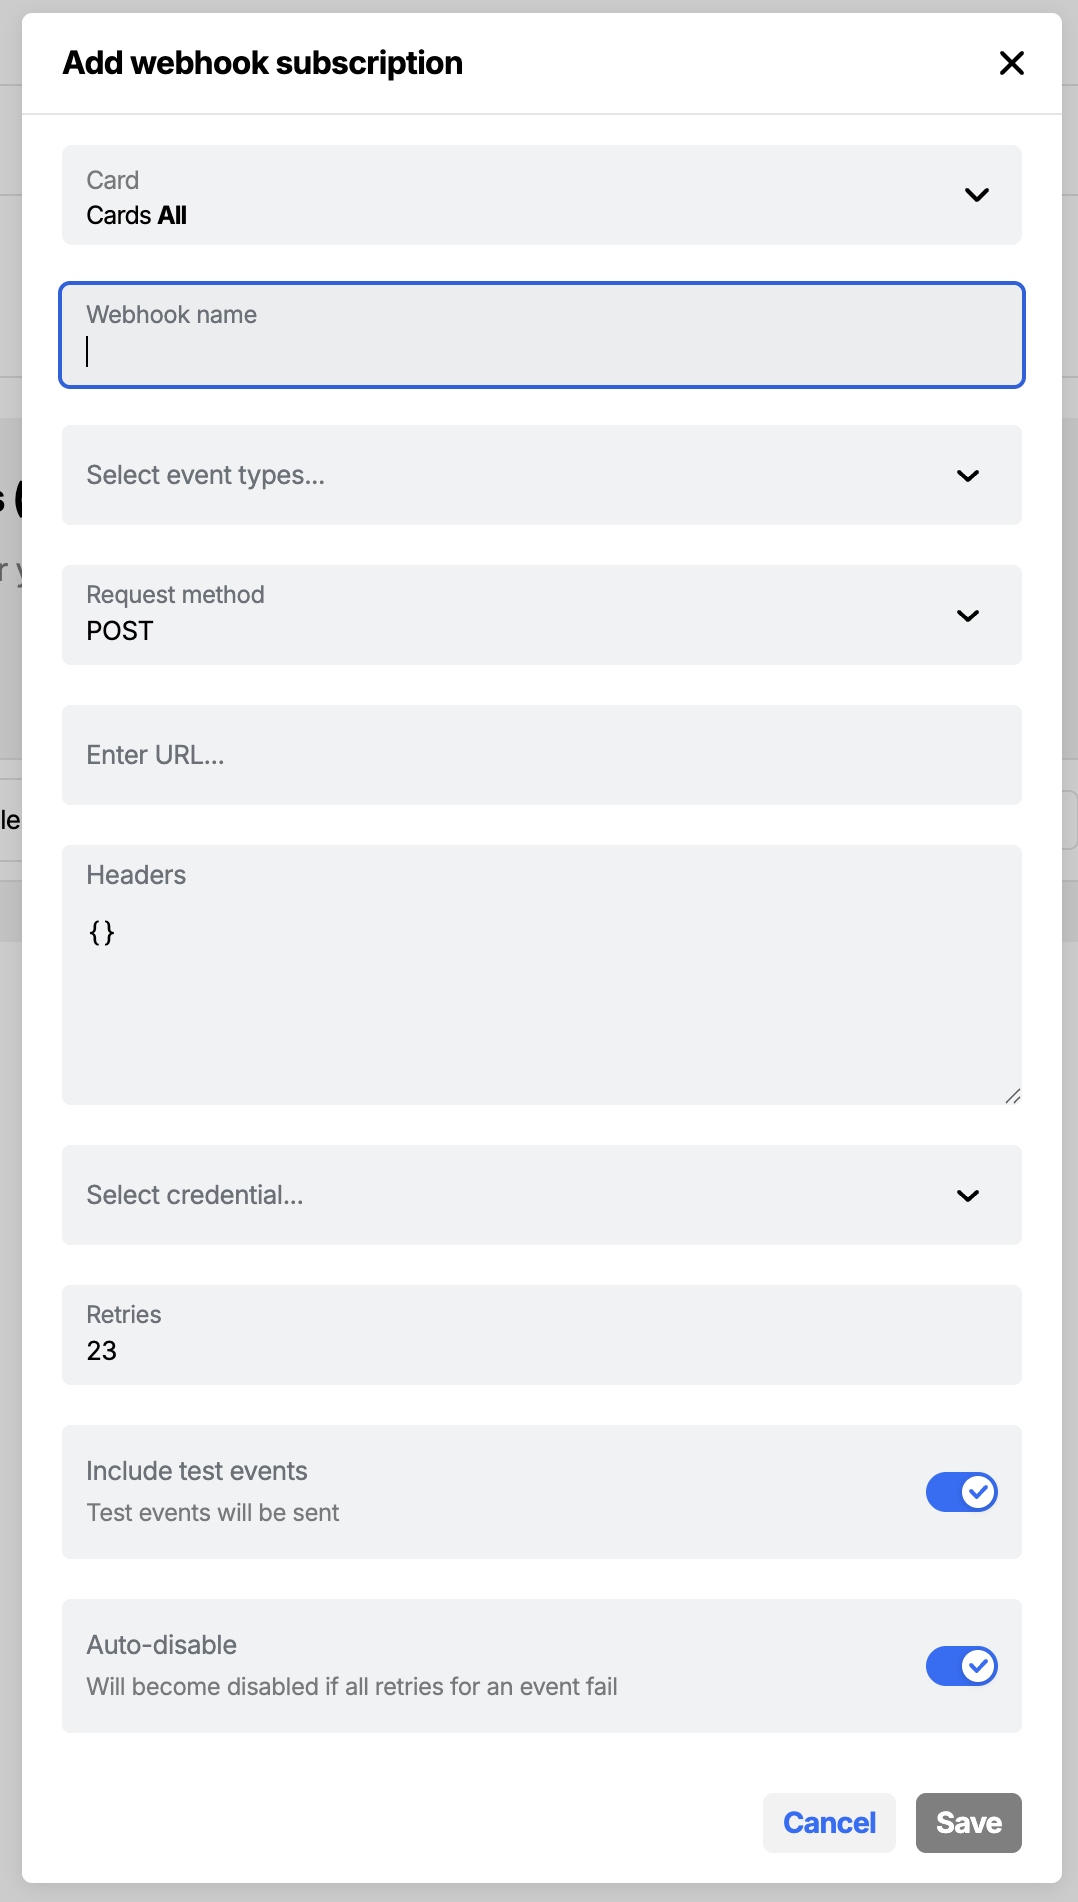Click the checkmark inside Auto-disable toggle
This screenshot has width=1078, height=1902.
tap(976, 1666)
